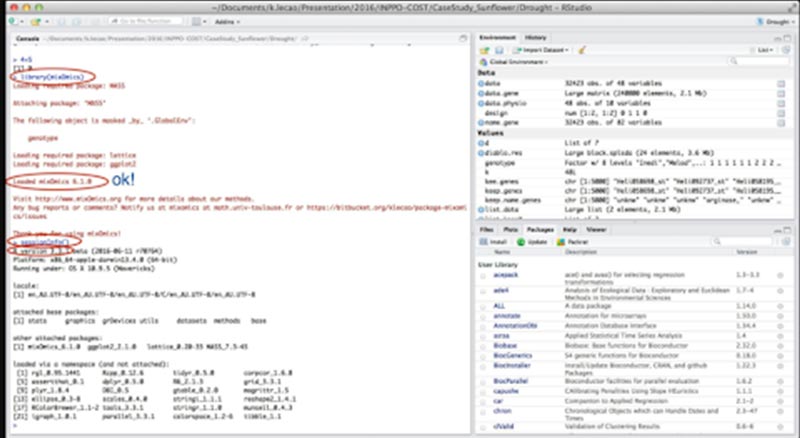Open 'design' table viewer icon
This screenshot has width=800, height=438.
(781, 113)
